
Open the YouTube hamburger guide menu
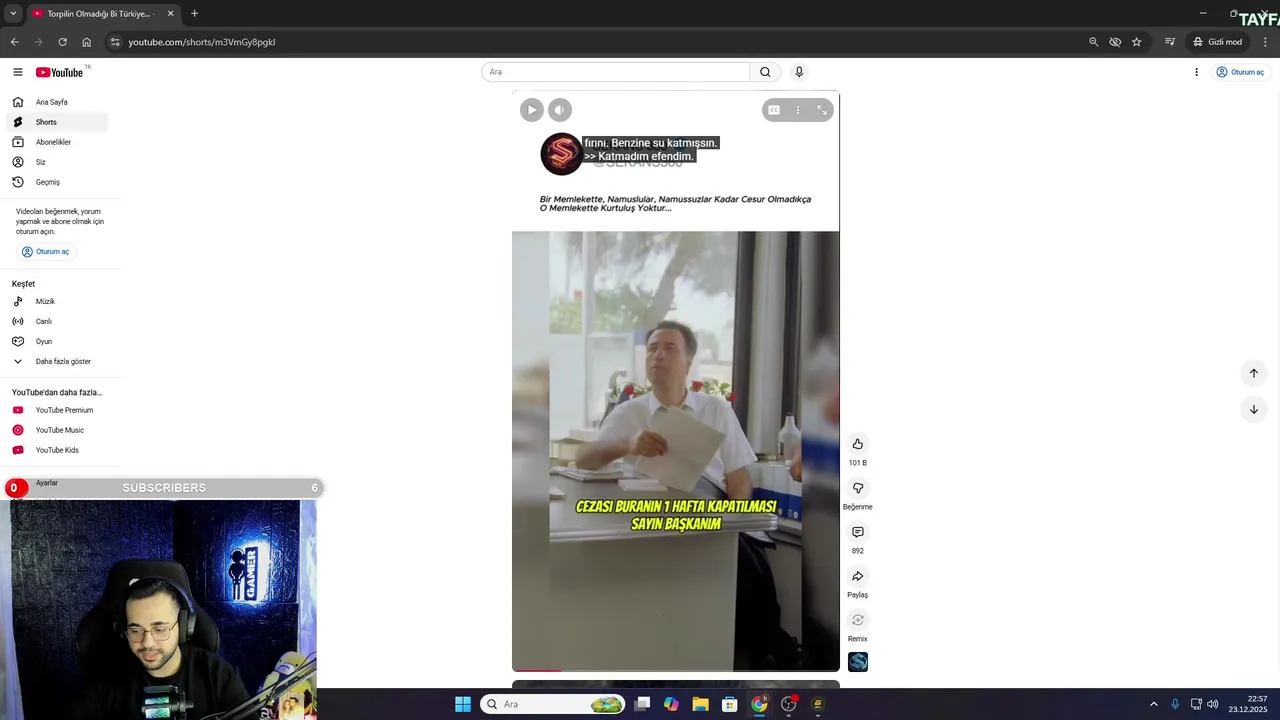(17, 72)
